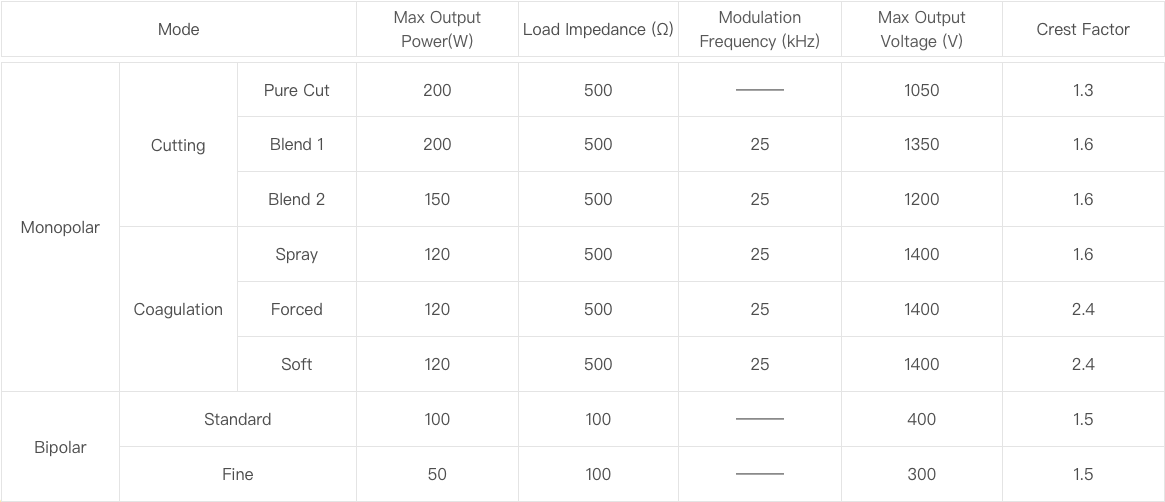Select the Blend 1 mode cell
Viewport: 1165px width, 502px height.
(x=296, y=145)
